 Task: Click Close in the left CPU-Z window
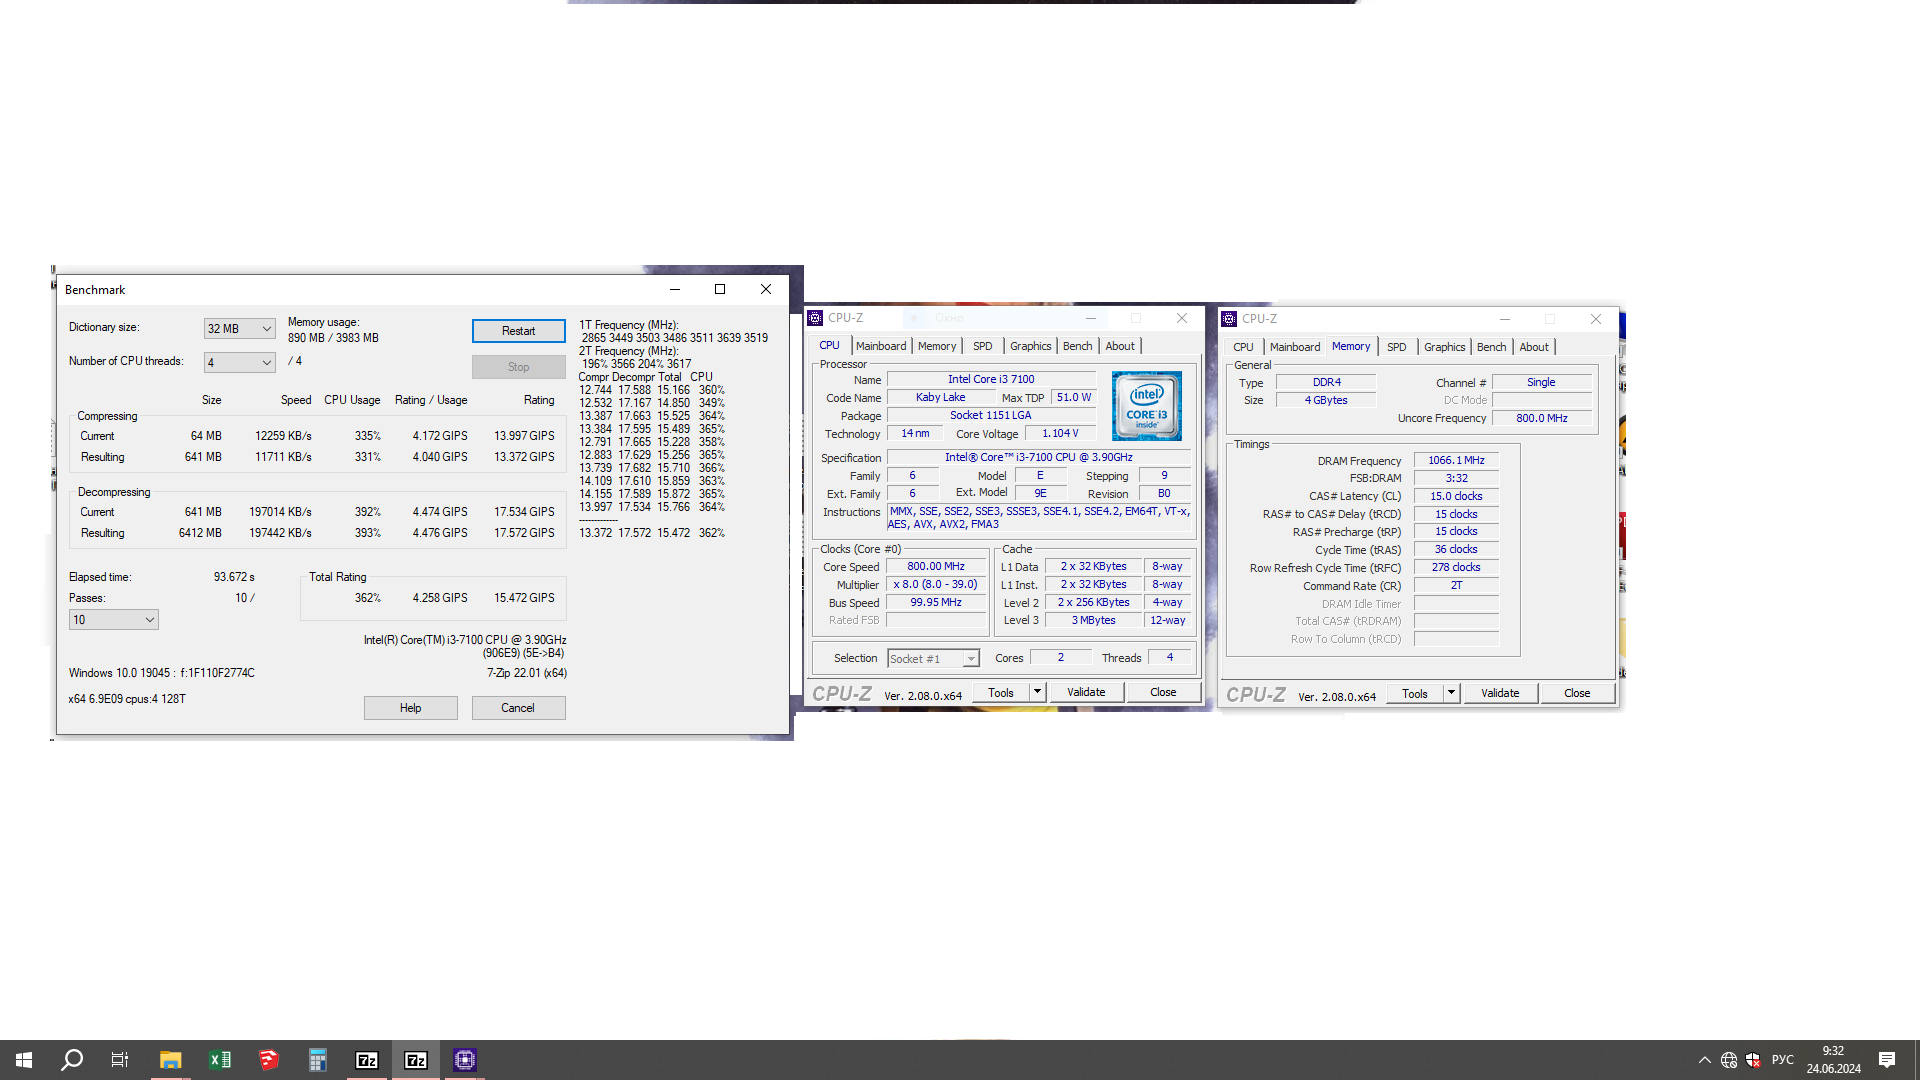tap(1163, 692)
